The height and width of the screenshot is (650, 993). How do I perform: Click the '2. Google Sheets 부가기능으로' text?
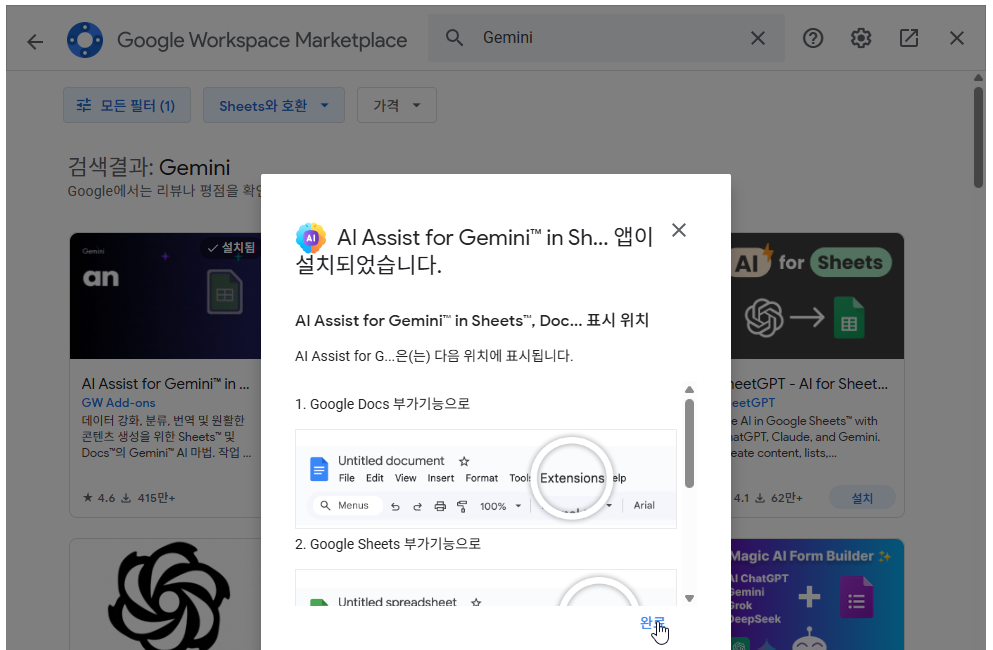[388, 544]
